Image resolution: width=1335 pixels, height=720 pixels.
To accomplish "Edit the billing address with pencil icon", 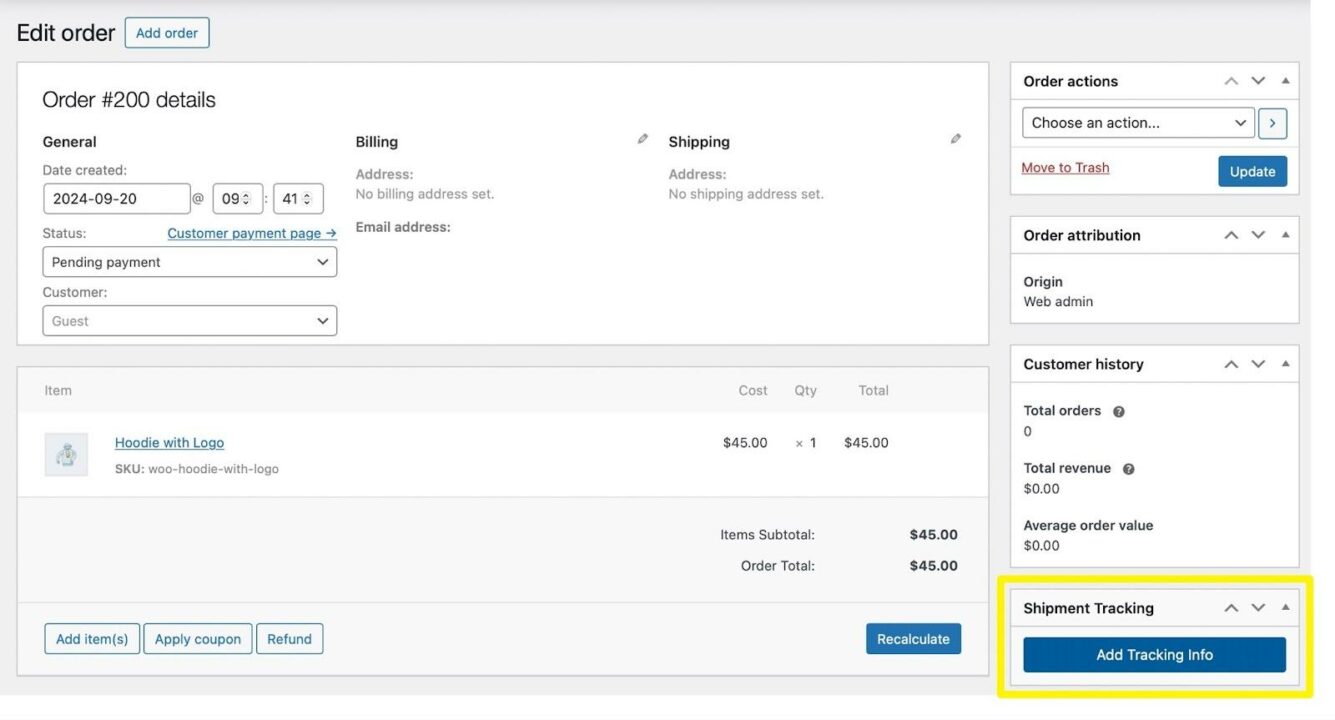I will click(641, 139).
